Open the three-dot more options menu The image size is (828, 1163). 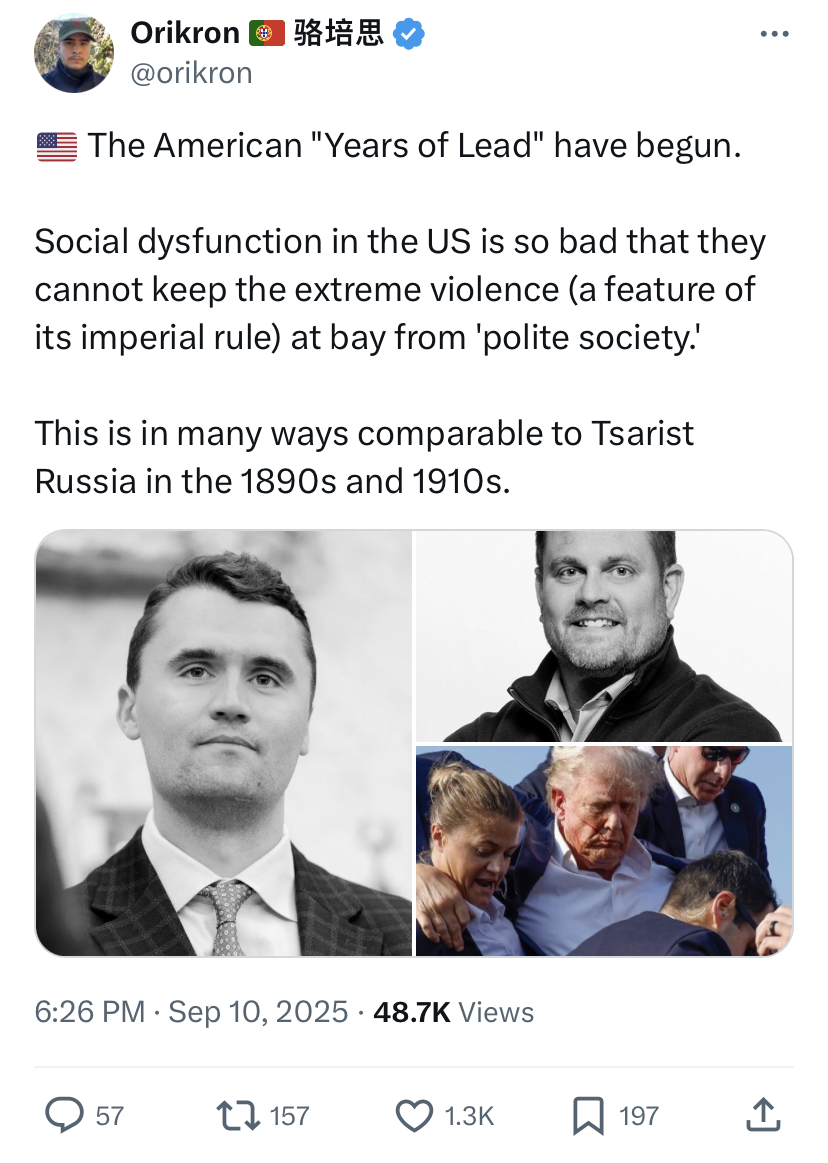775,34
